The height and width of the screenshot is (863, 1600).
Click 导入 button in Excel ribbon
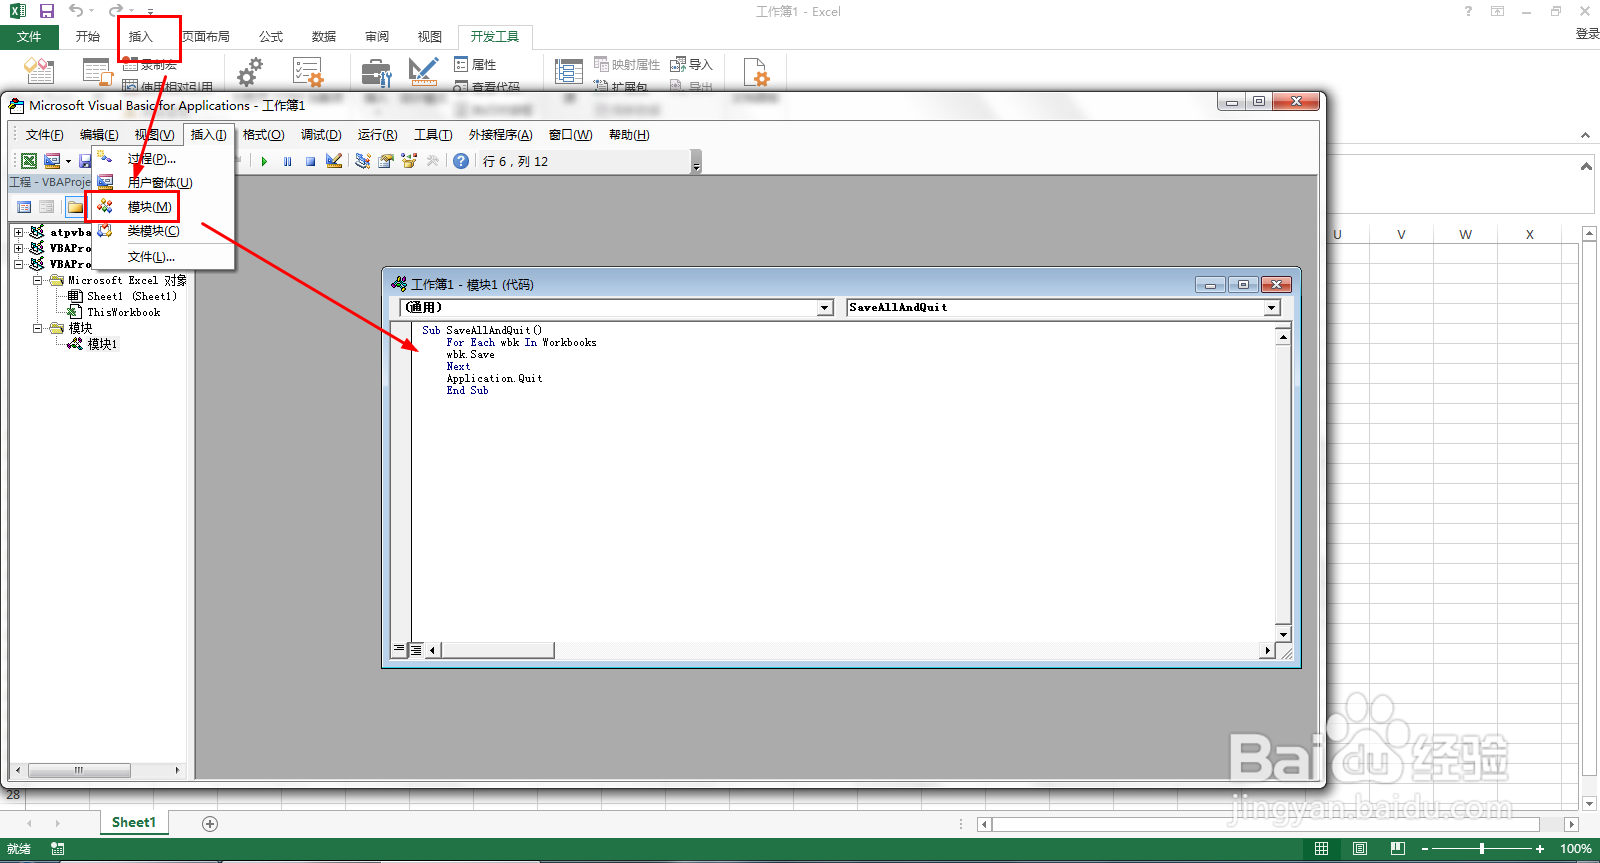tap(691, 64)
